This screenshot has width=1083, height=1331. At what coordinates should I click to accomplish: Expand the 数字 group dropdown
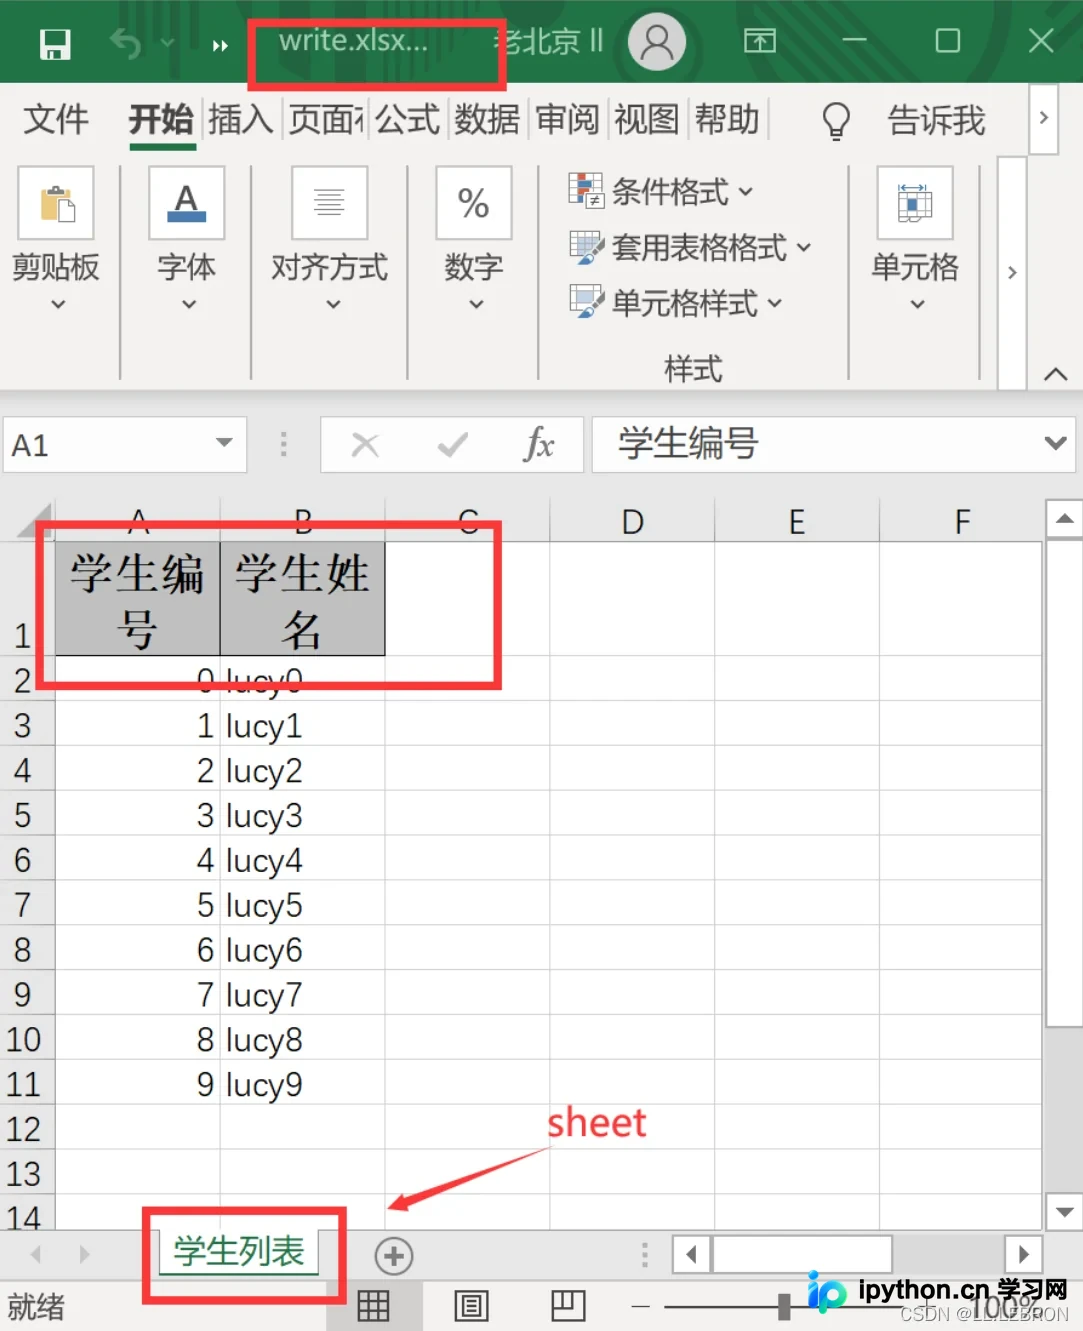[x=476, y=304]
